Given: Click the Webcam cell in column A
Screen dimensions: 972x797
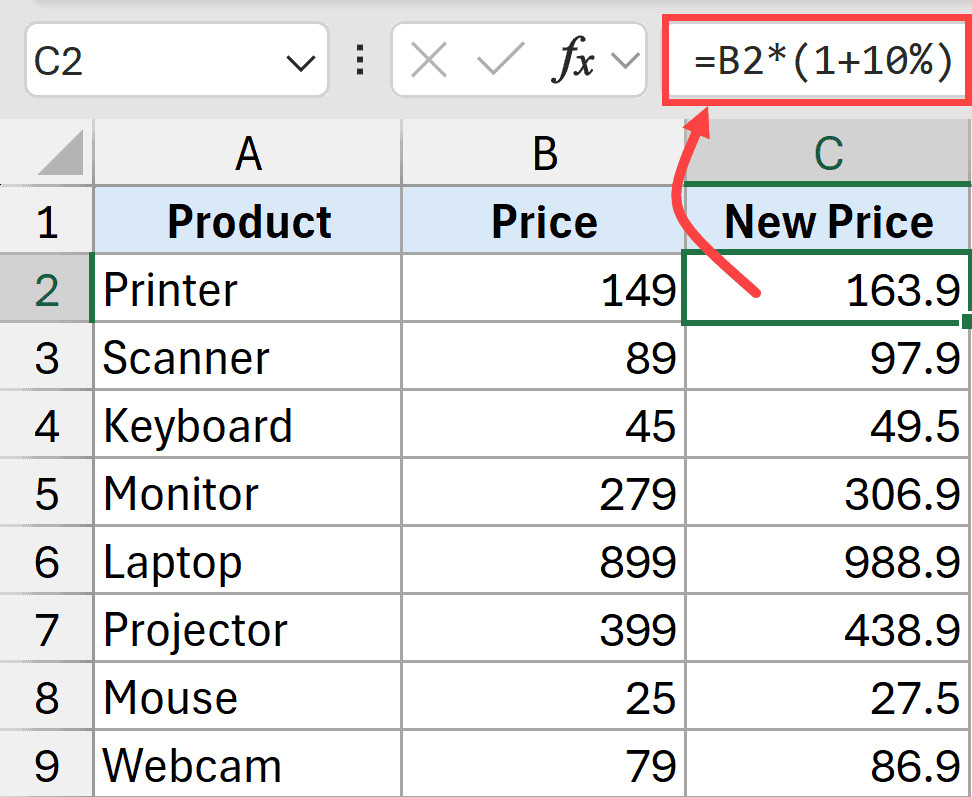Looking at the screenshot, I should 248,766.
